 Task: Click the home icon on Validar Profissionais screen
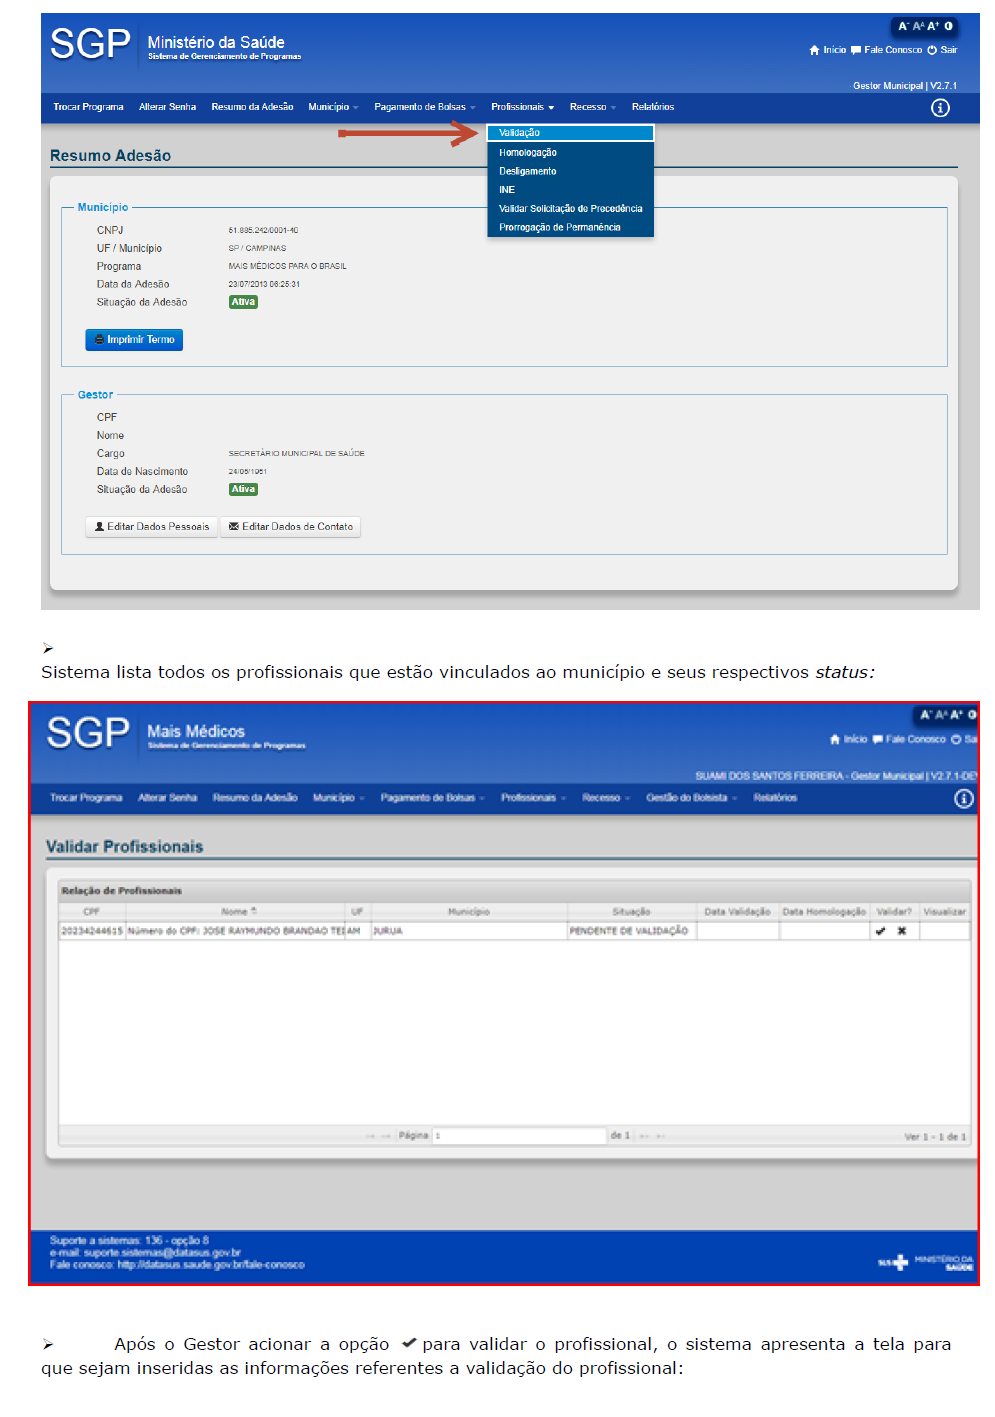pos(835,740)
